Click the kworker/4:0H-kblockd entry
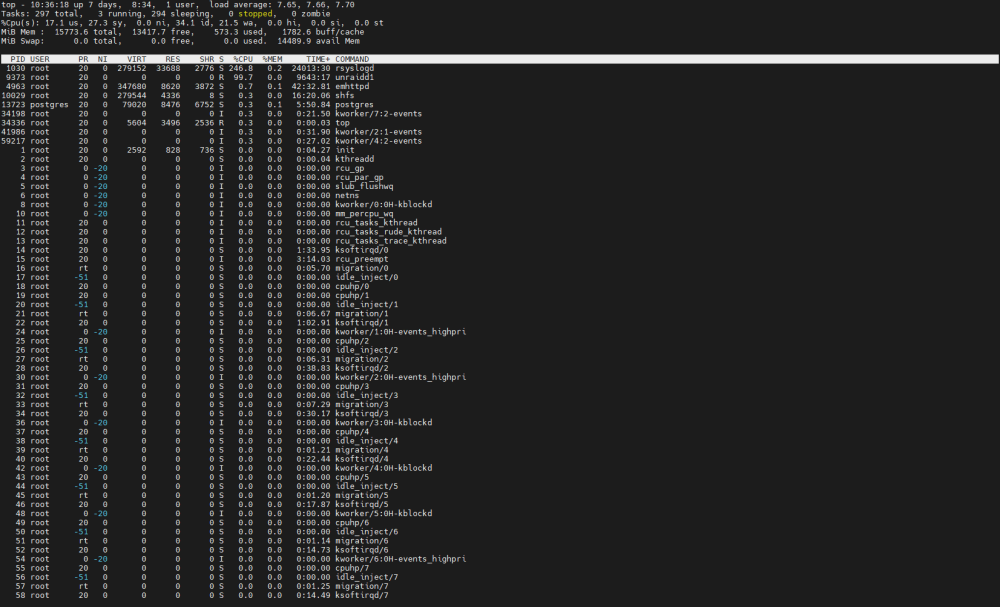1000x607 pixels. click(384, 468)
